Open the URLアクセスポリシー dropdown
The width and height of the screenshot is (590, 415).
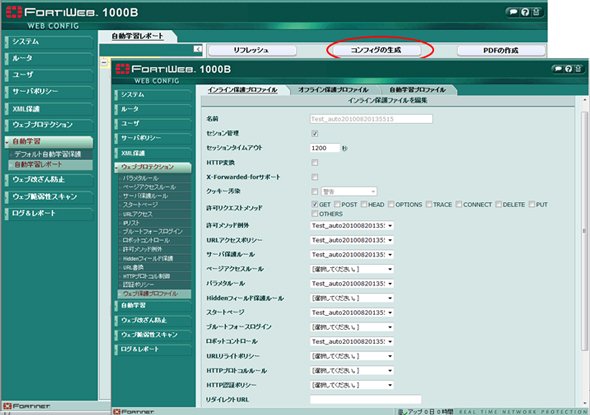pyautogui.click(x=351, y=240)
